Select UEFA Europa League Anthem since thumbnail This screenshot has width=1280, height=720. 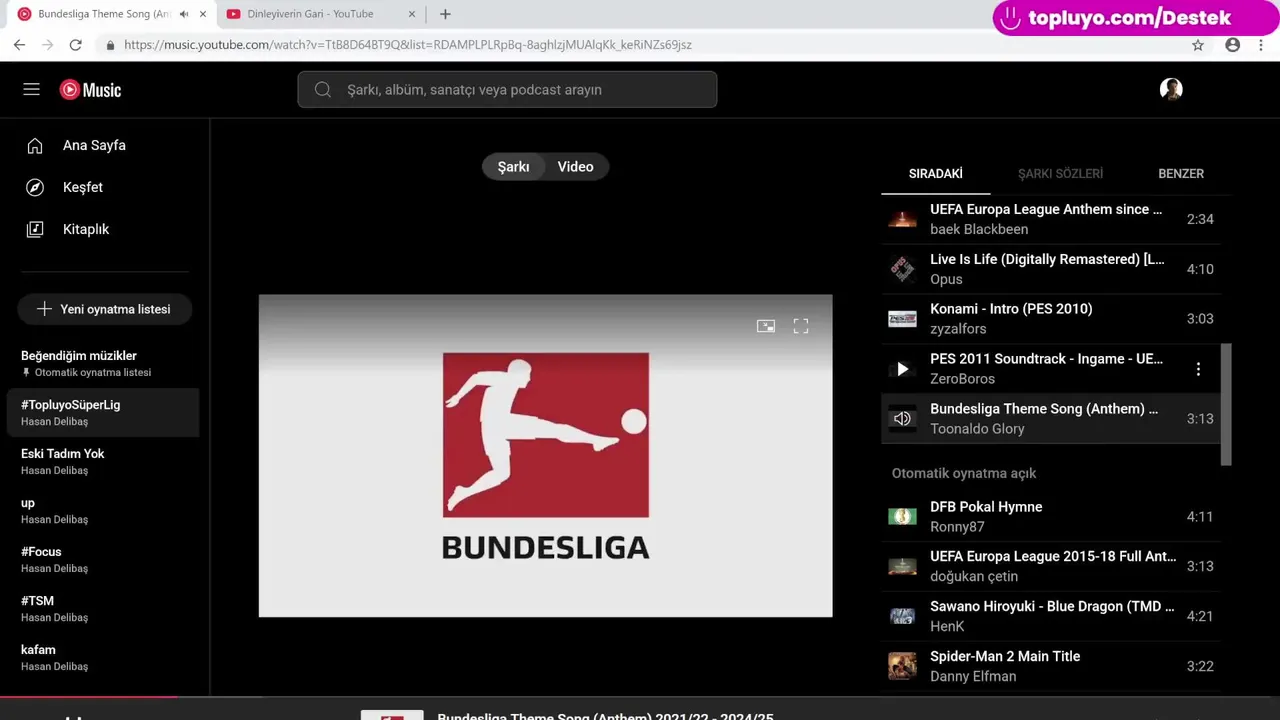(x=902, y=219)
